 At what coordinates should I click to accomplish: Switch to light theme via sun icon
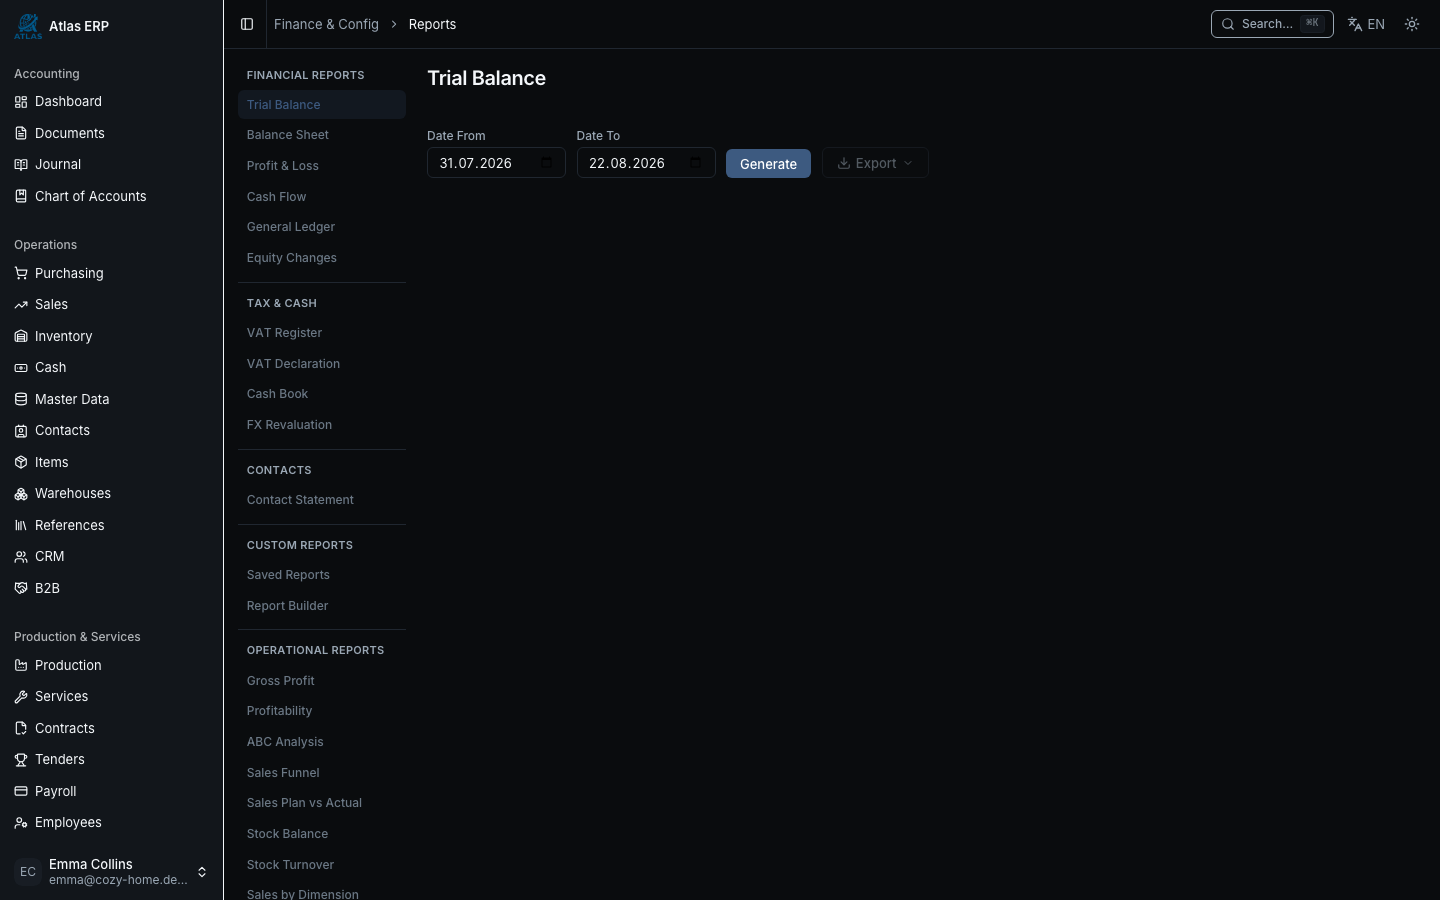point(1412,24)
